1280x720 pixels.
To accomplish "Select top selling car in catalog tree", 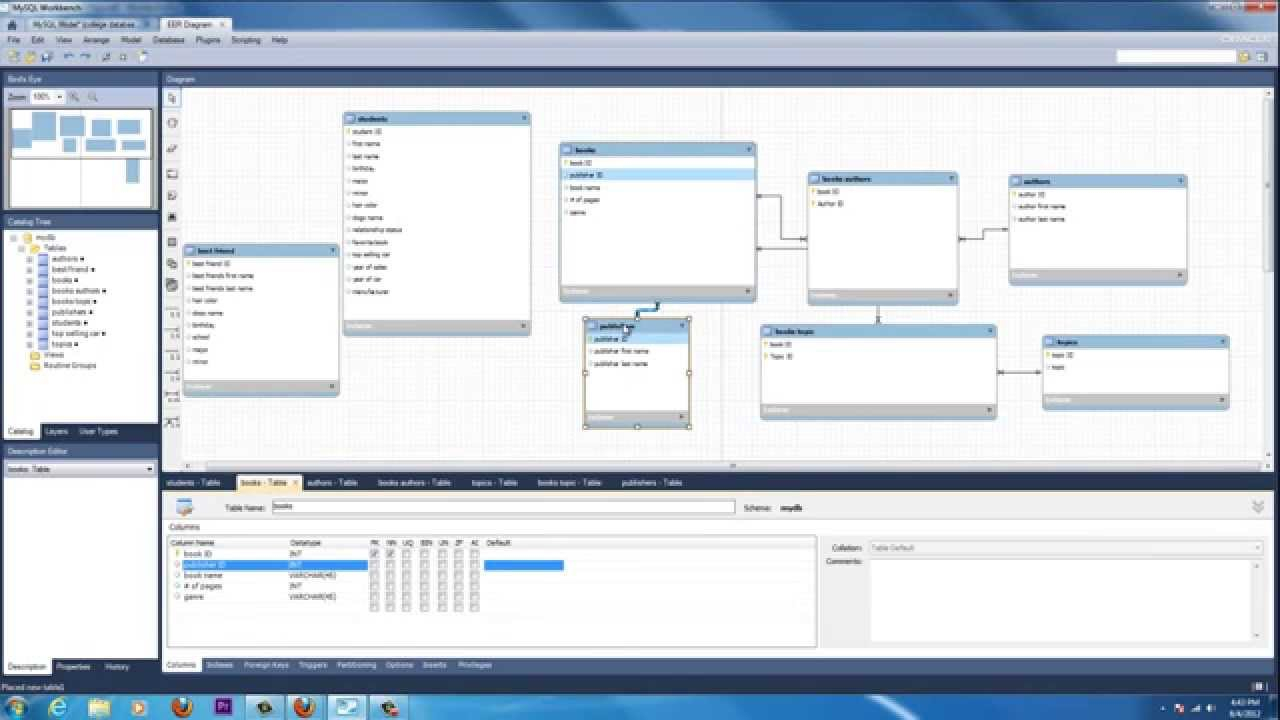I will tap(77, 333).
